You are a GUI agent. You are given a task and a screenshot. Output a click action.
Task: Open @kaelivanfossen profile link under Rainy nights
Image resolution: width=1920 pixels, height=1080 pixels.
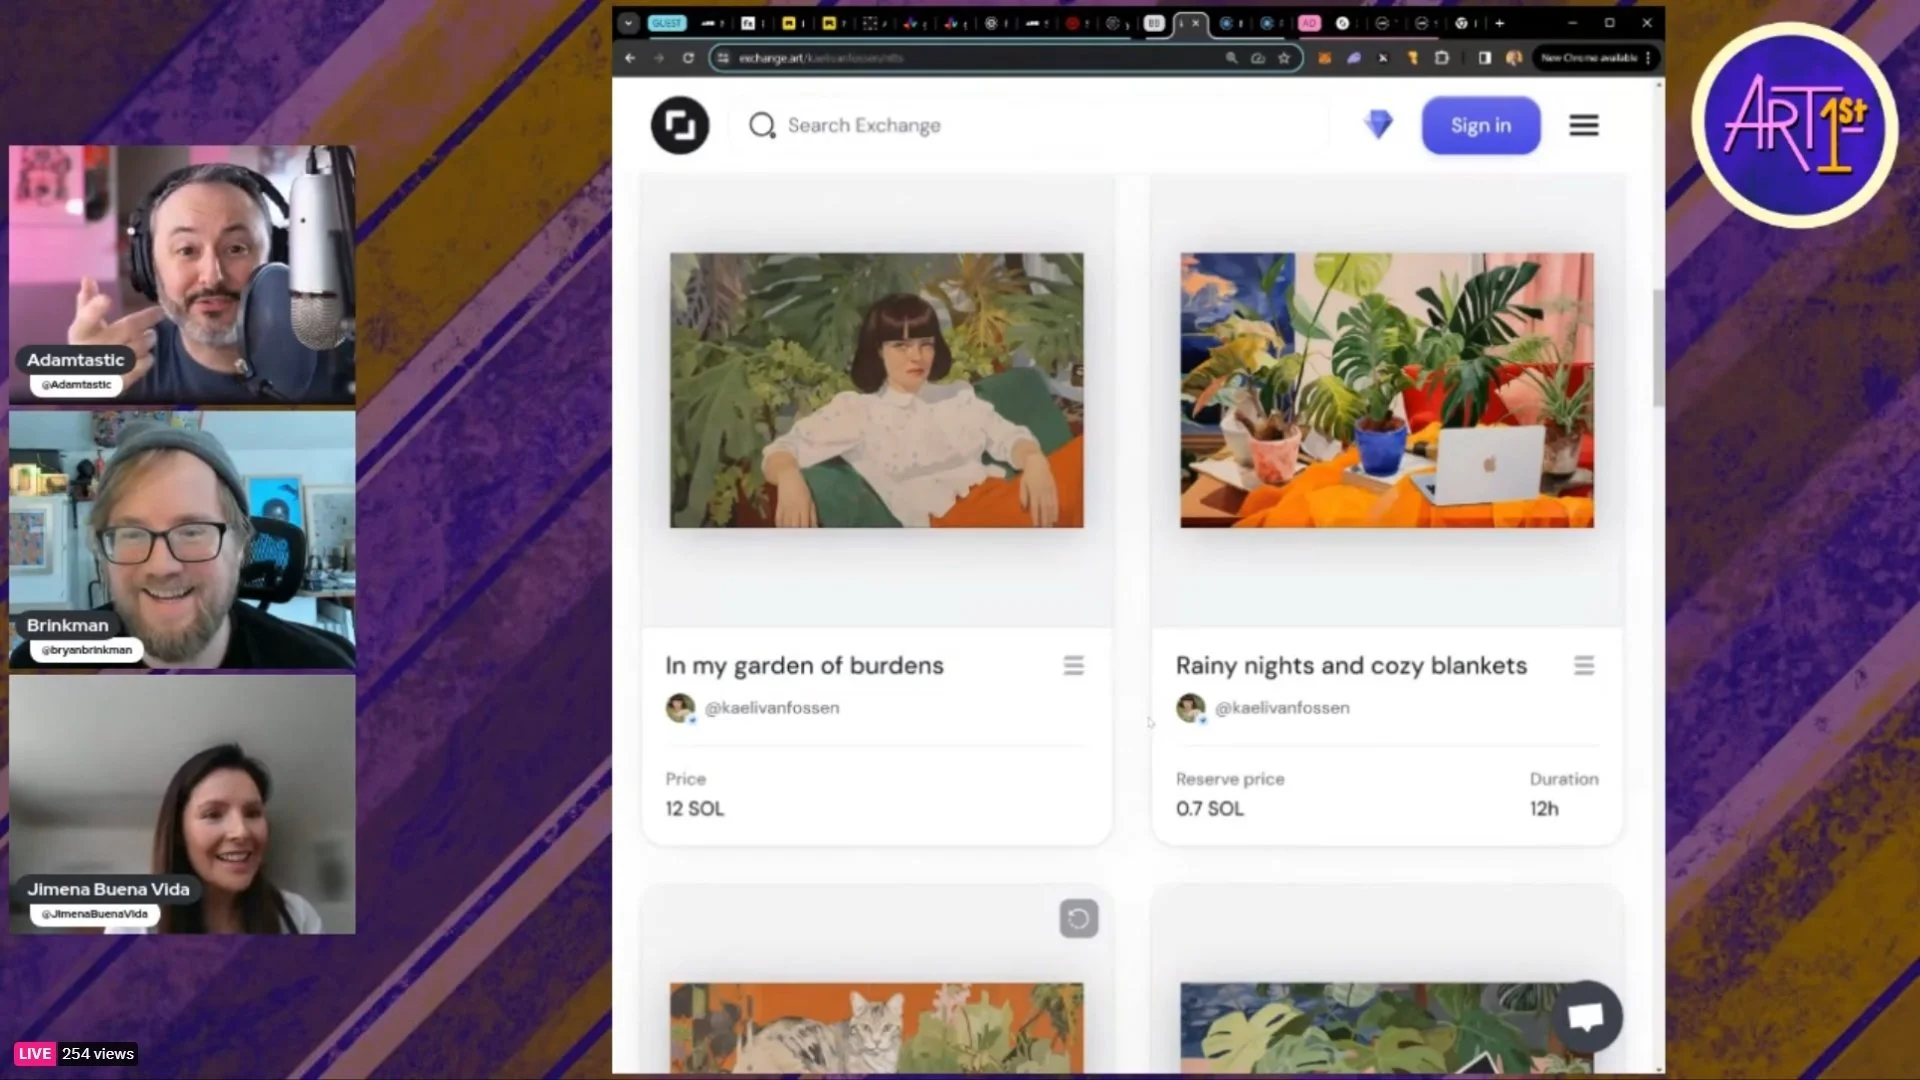point(1281,708)
